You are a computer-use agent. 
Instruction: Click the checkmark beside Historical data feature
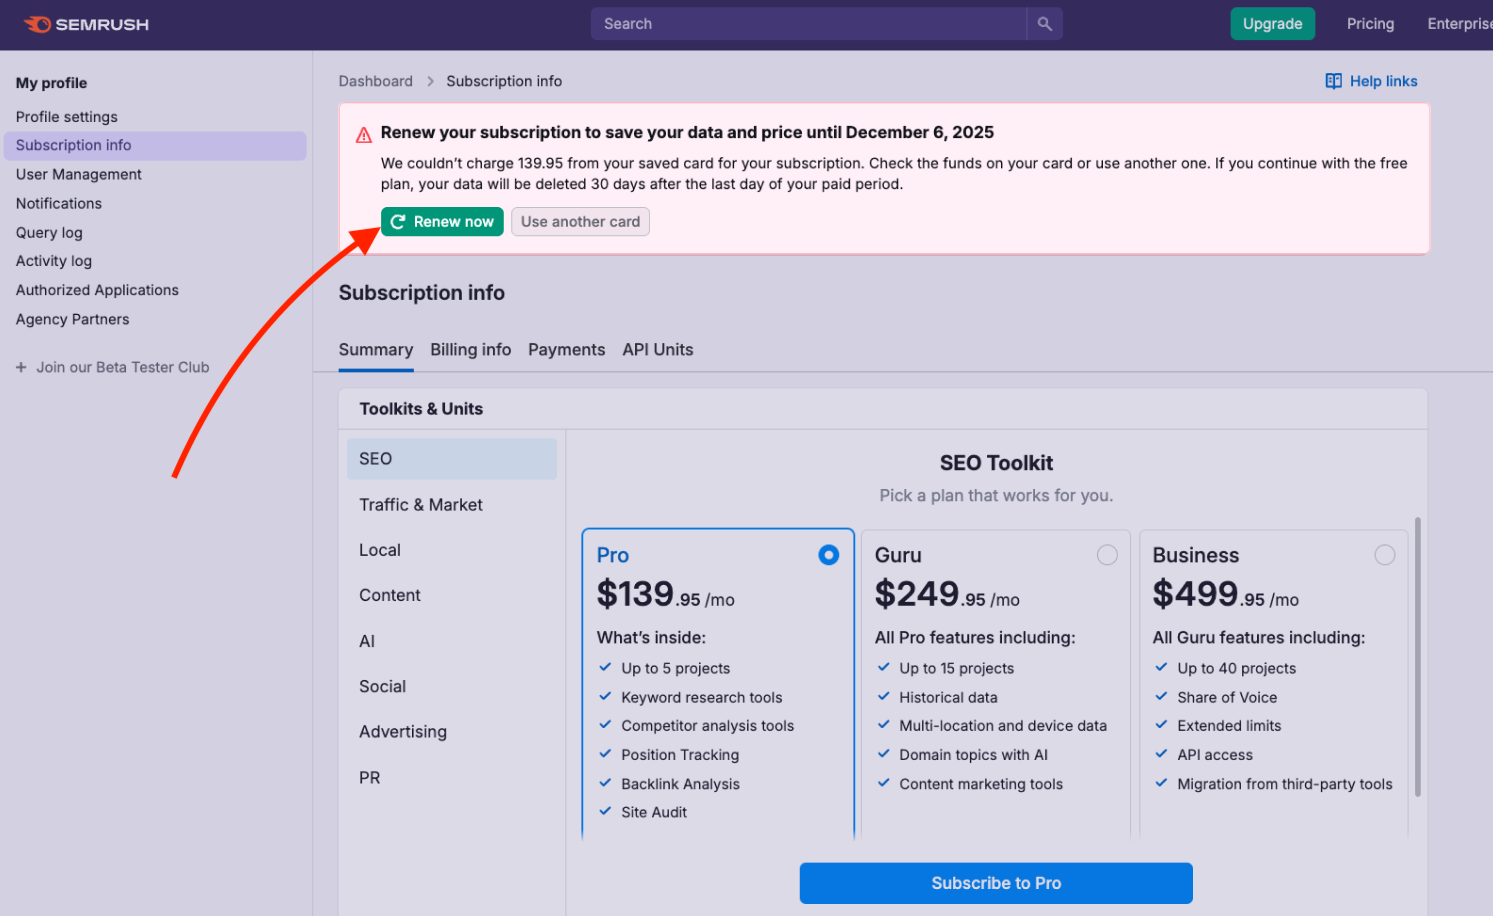[x=883, y=697]
